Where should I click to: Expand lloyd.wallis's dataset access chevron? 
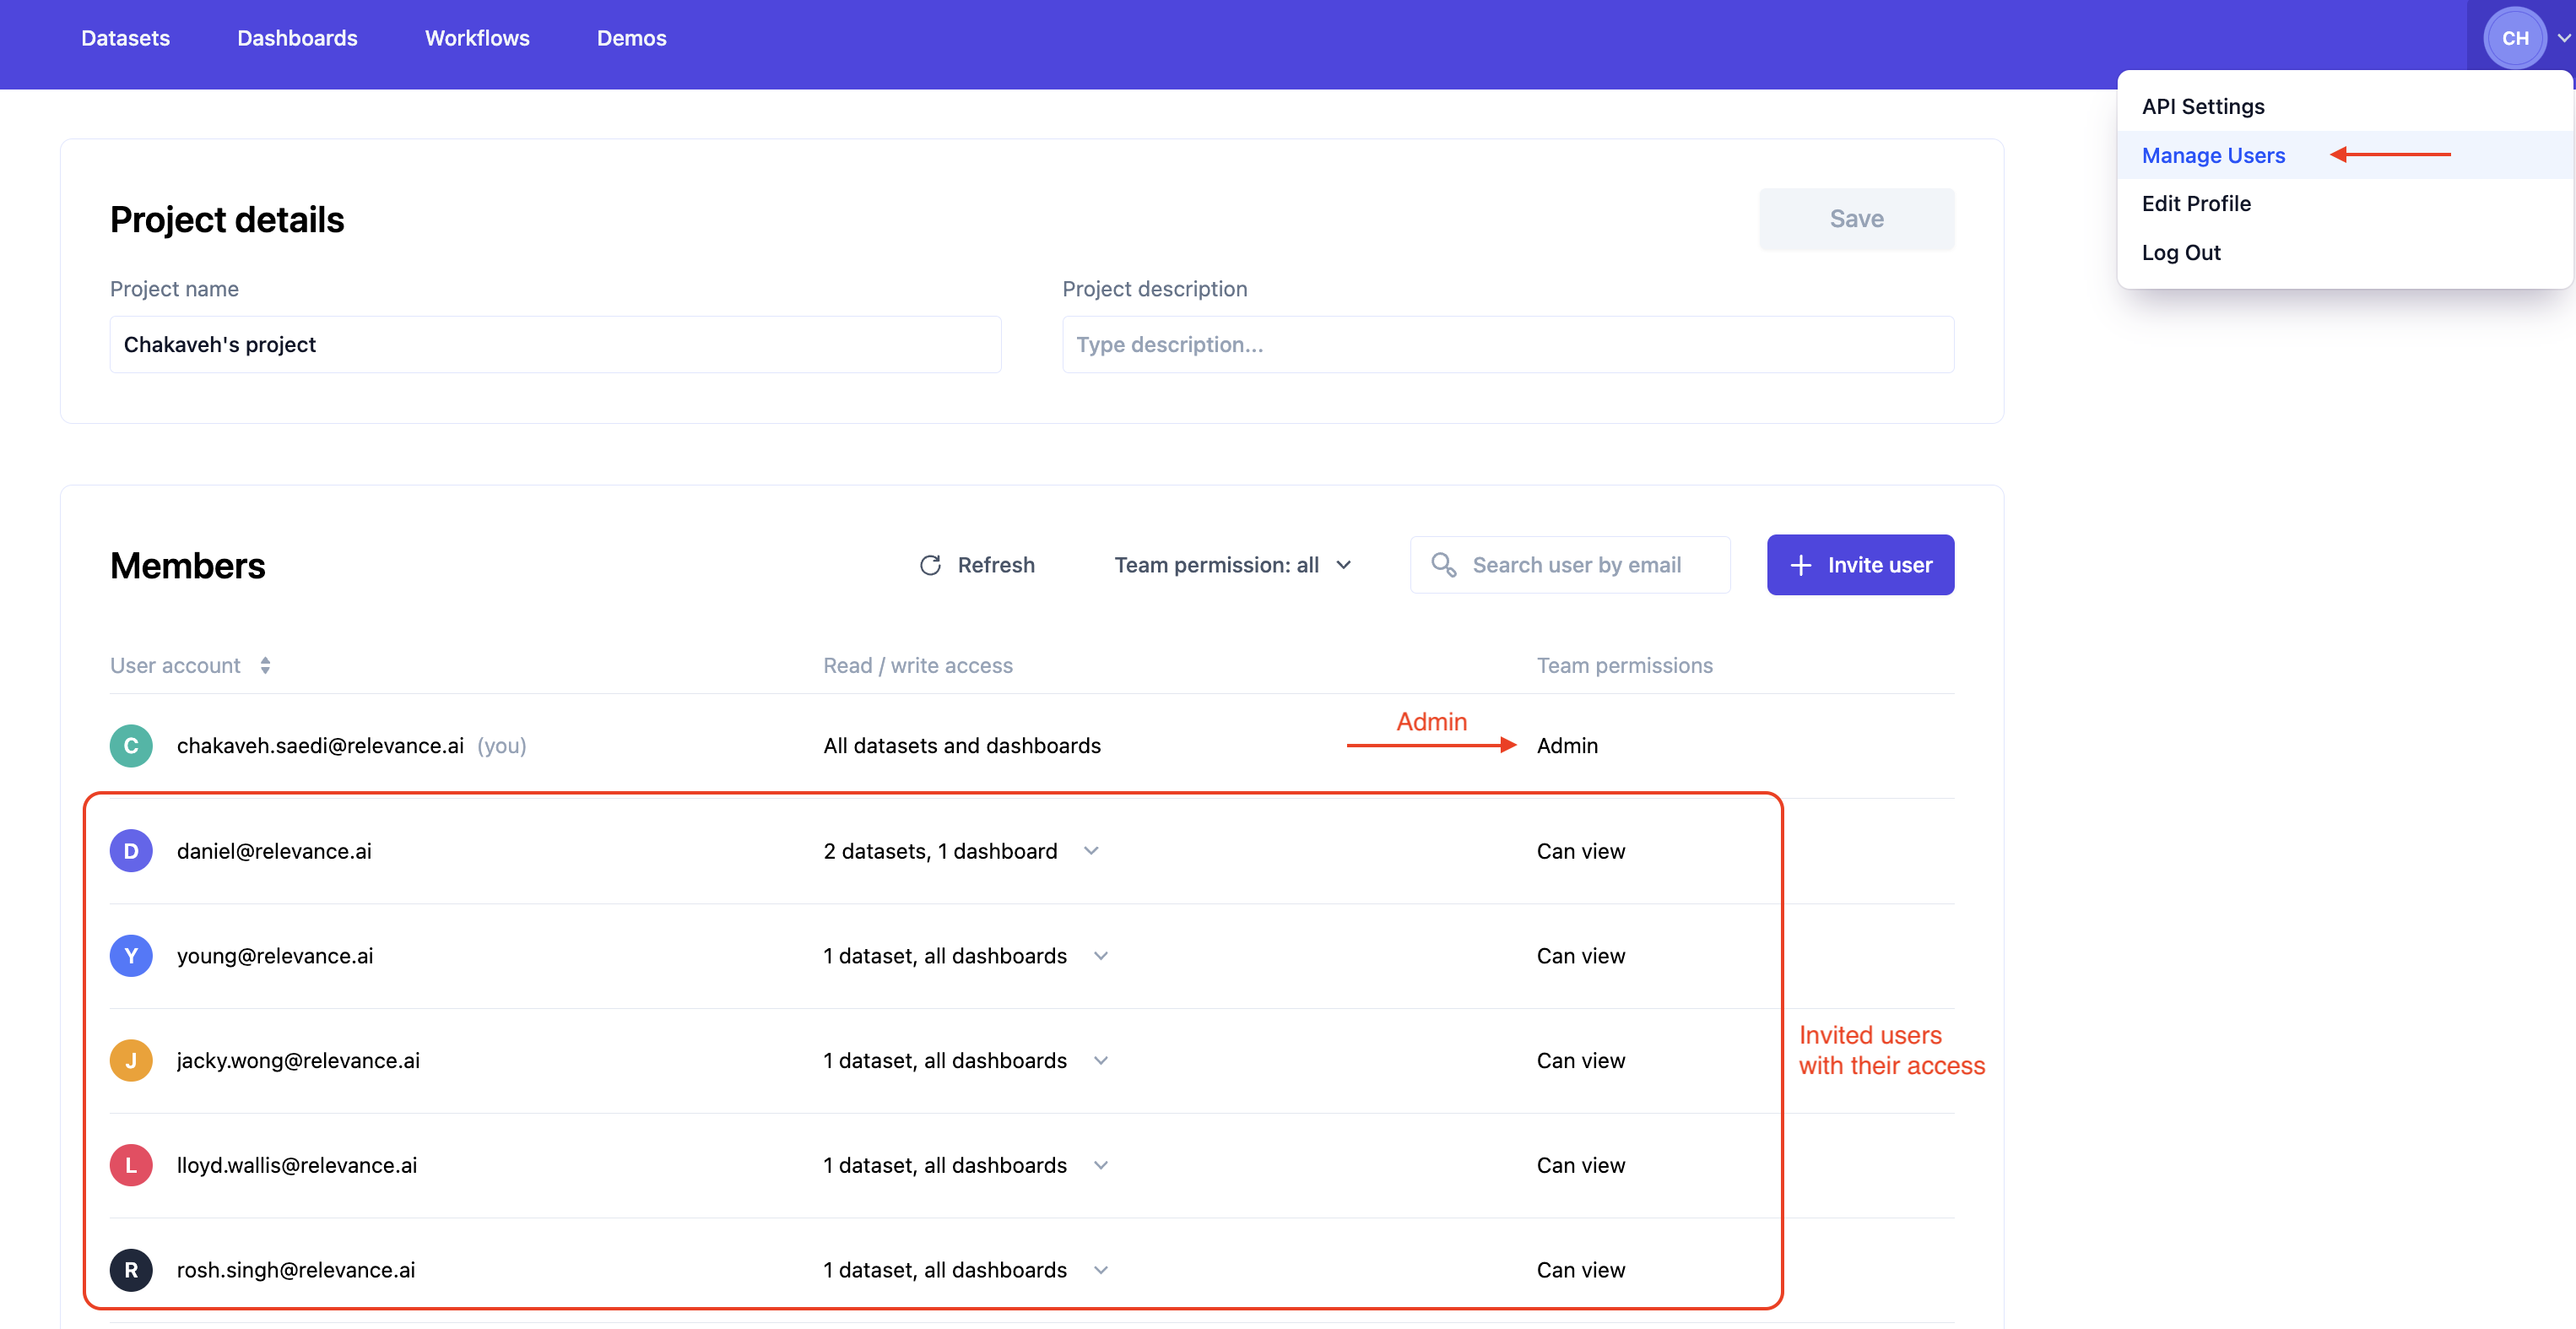pyautogui.click(x=1101, y=1165)
